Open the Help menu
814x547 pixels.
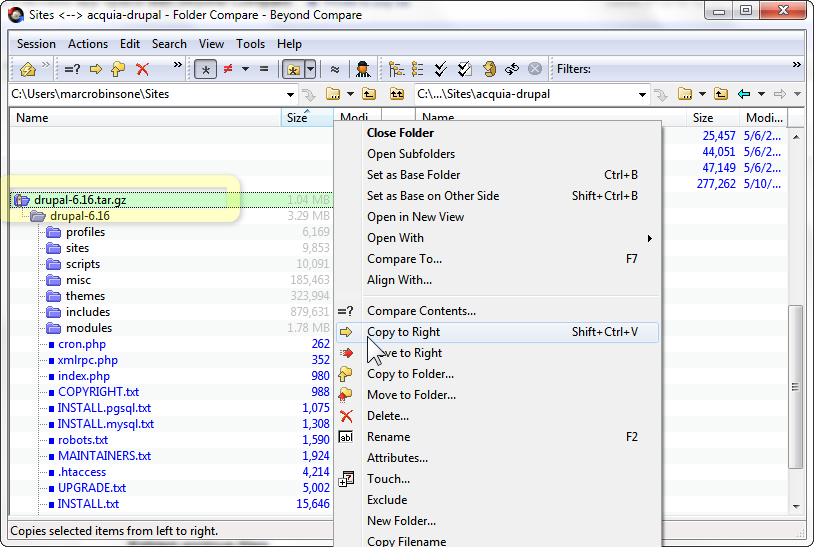289,44
